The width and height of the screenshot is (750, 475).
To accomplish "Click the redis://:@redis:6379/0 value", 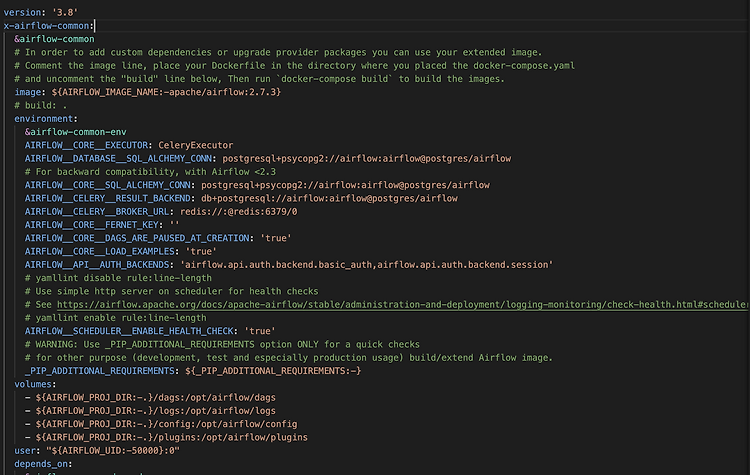I will point(238,211).
